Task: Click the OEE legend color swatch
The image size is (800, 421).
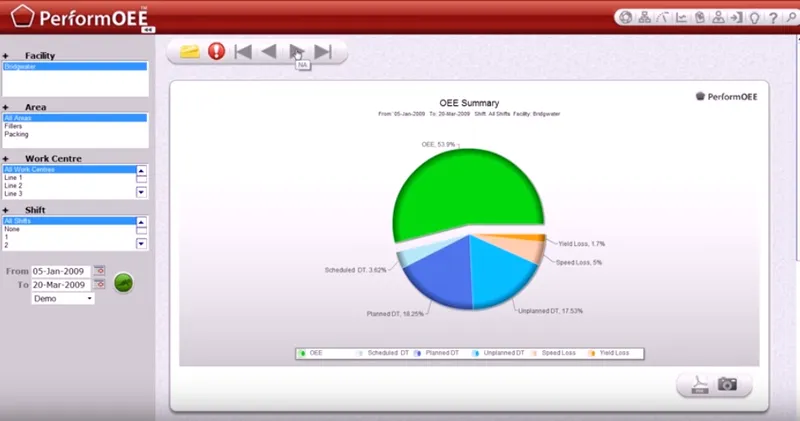Action: click(302, 353)
